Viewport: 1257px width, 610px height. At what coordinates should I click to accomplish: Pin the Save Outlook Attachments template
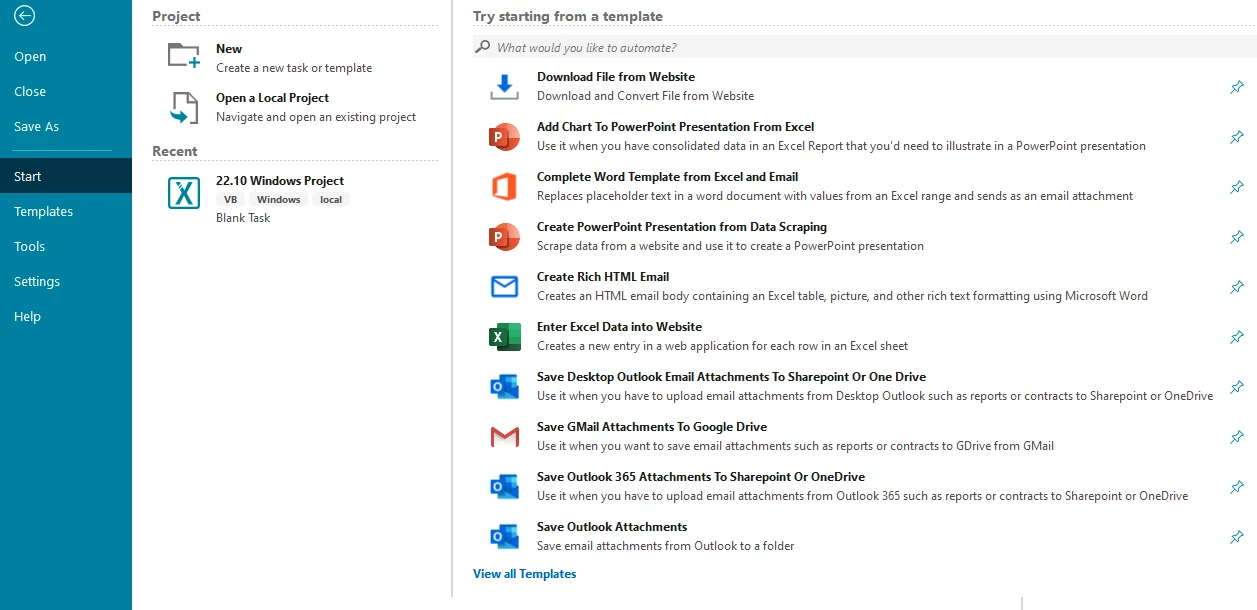tap(1237, 537)
